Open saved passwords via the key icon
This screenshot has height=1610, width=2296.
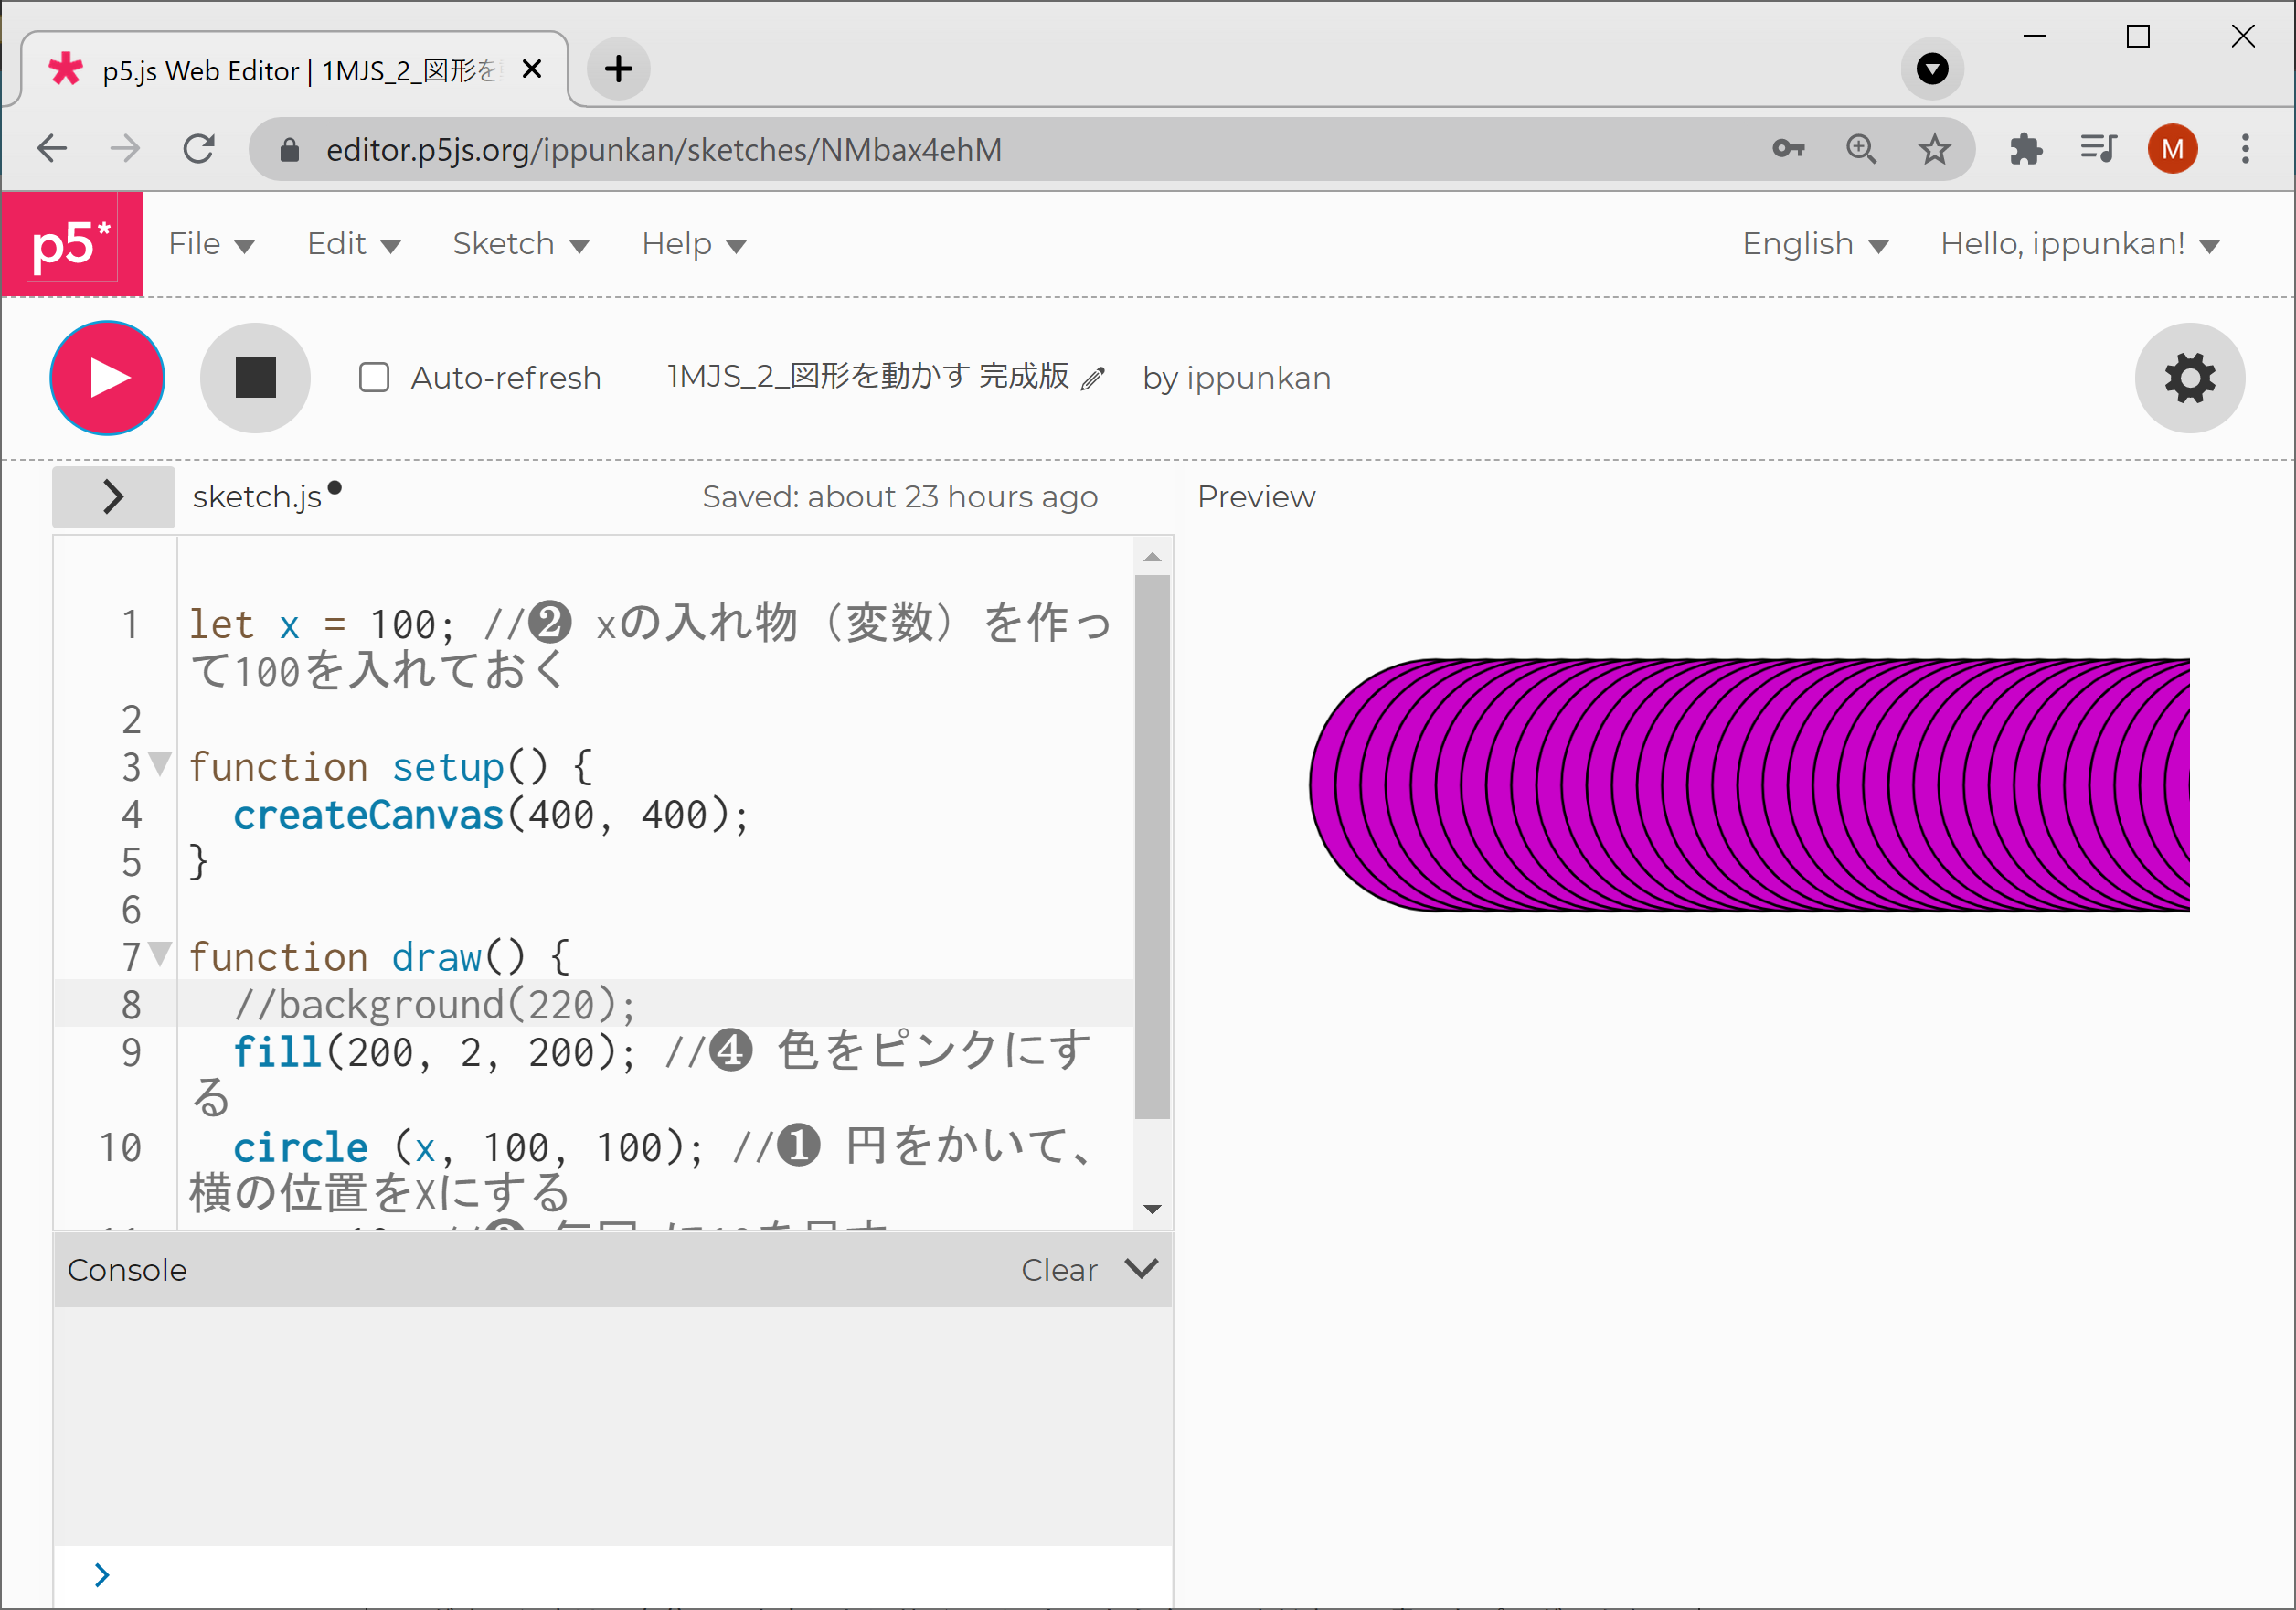pos(1789,148)
